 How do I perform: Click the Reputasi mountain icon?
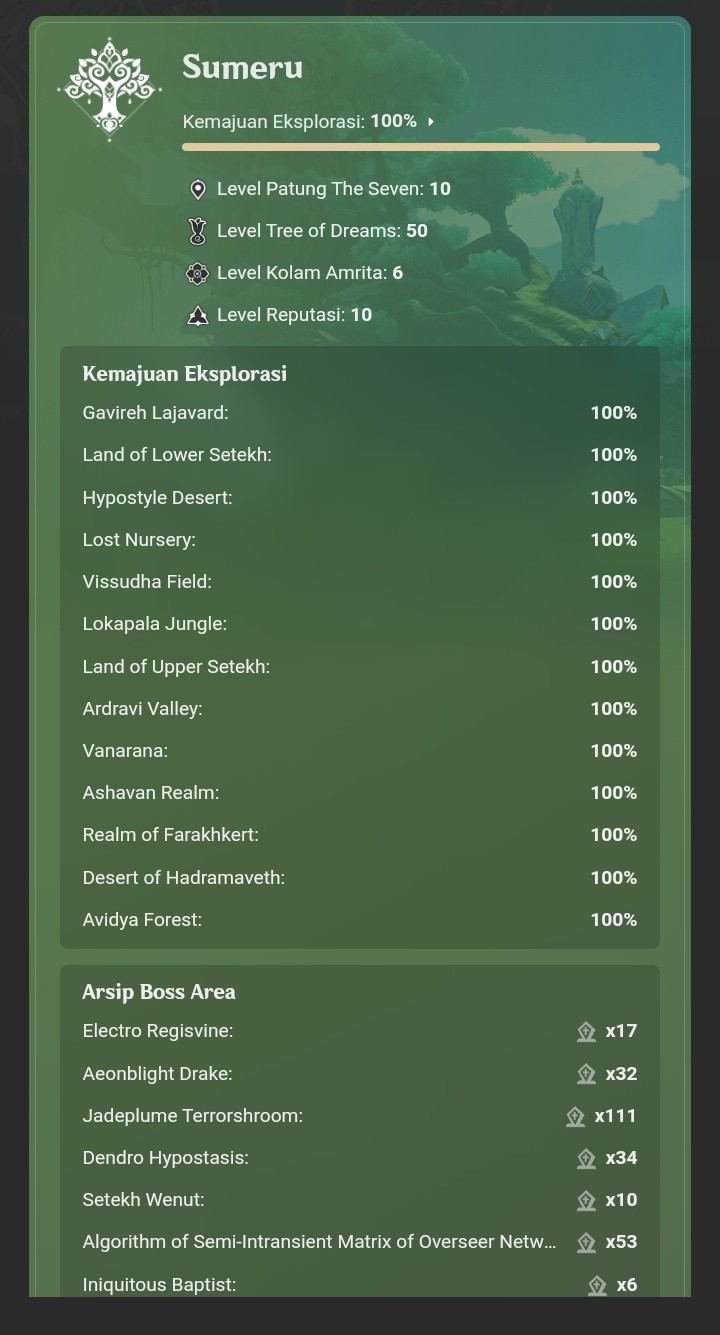[197, 314]
